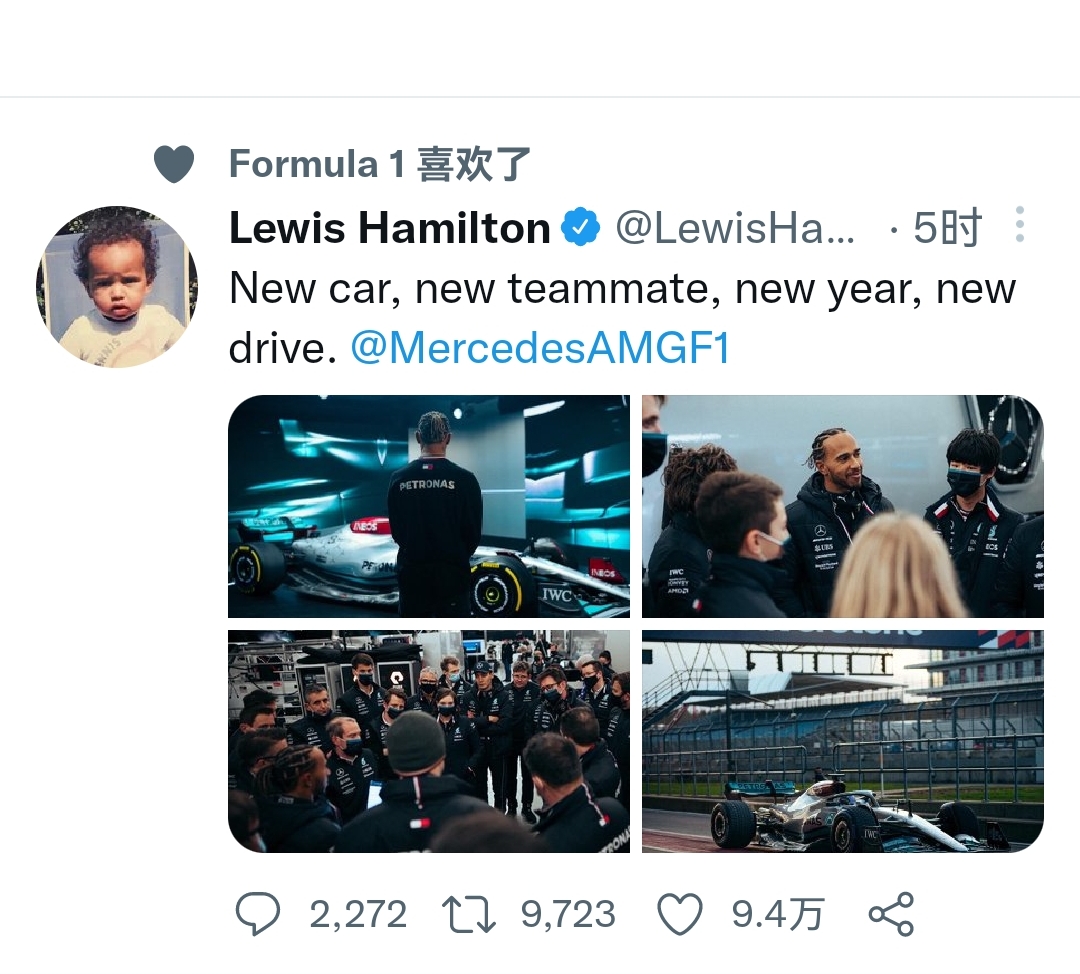View photo of car on the track
The image size is (1080, 974).
pyautogui.click(x=842, y=741)
